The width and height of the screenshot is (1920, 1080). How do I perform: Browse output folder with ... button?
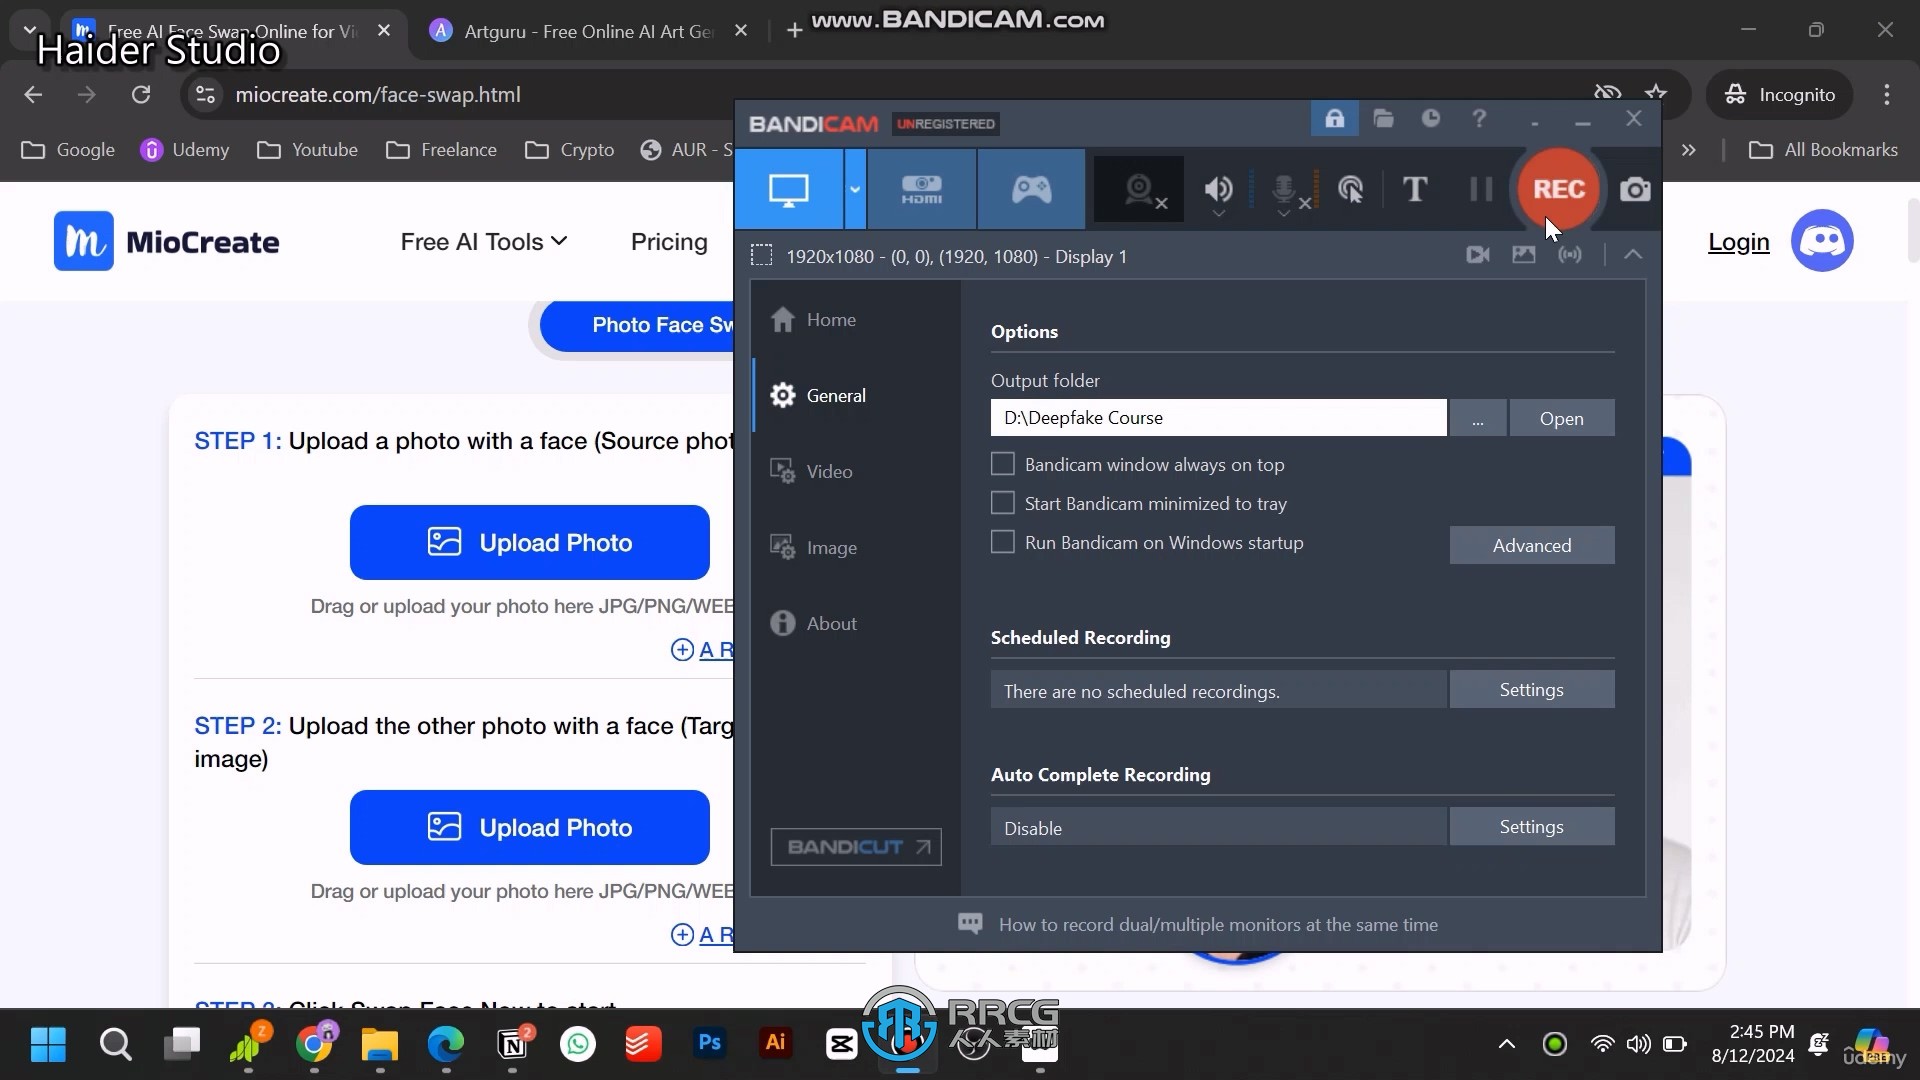pos(1477,418)
